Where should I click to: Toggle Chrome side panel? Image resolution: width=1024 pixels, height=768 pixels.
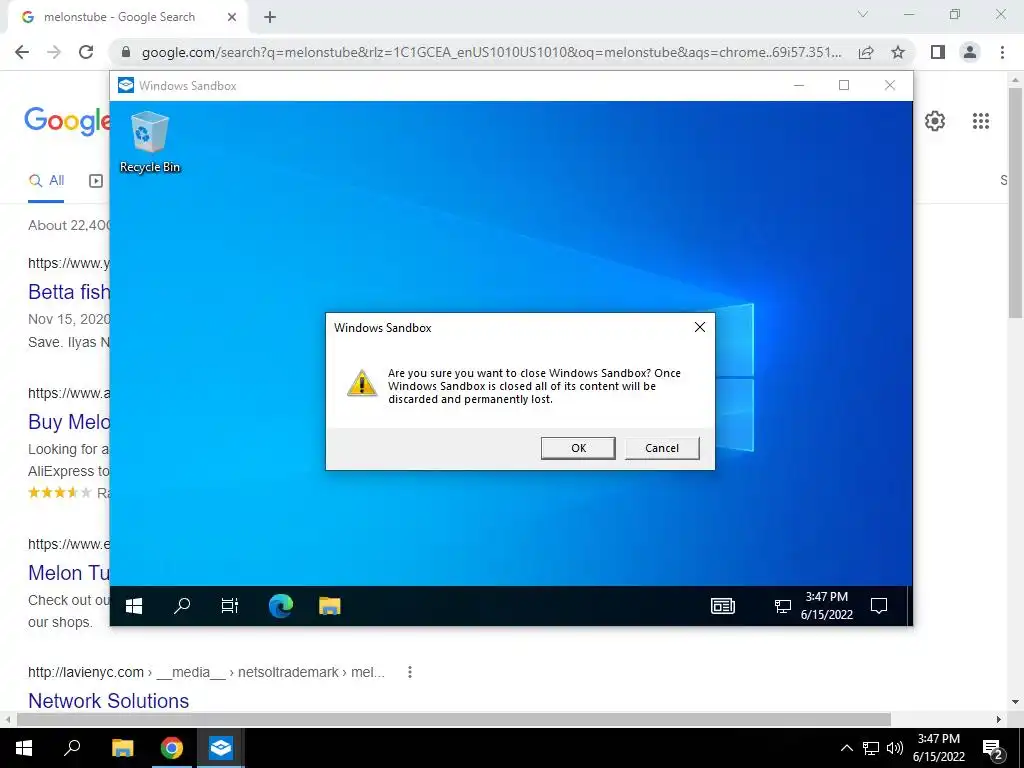[938, 52]
